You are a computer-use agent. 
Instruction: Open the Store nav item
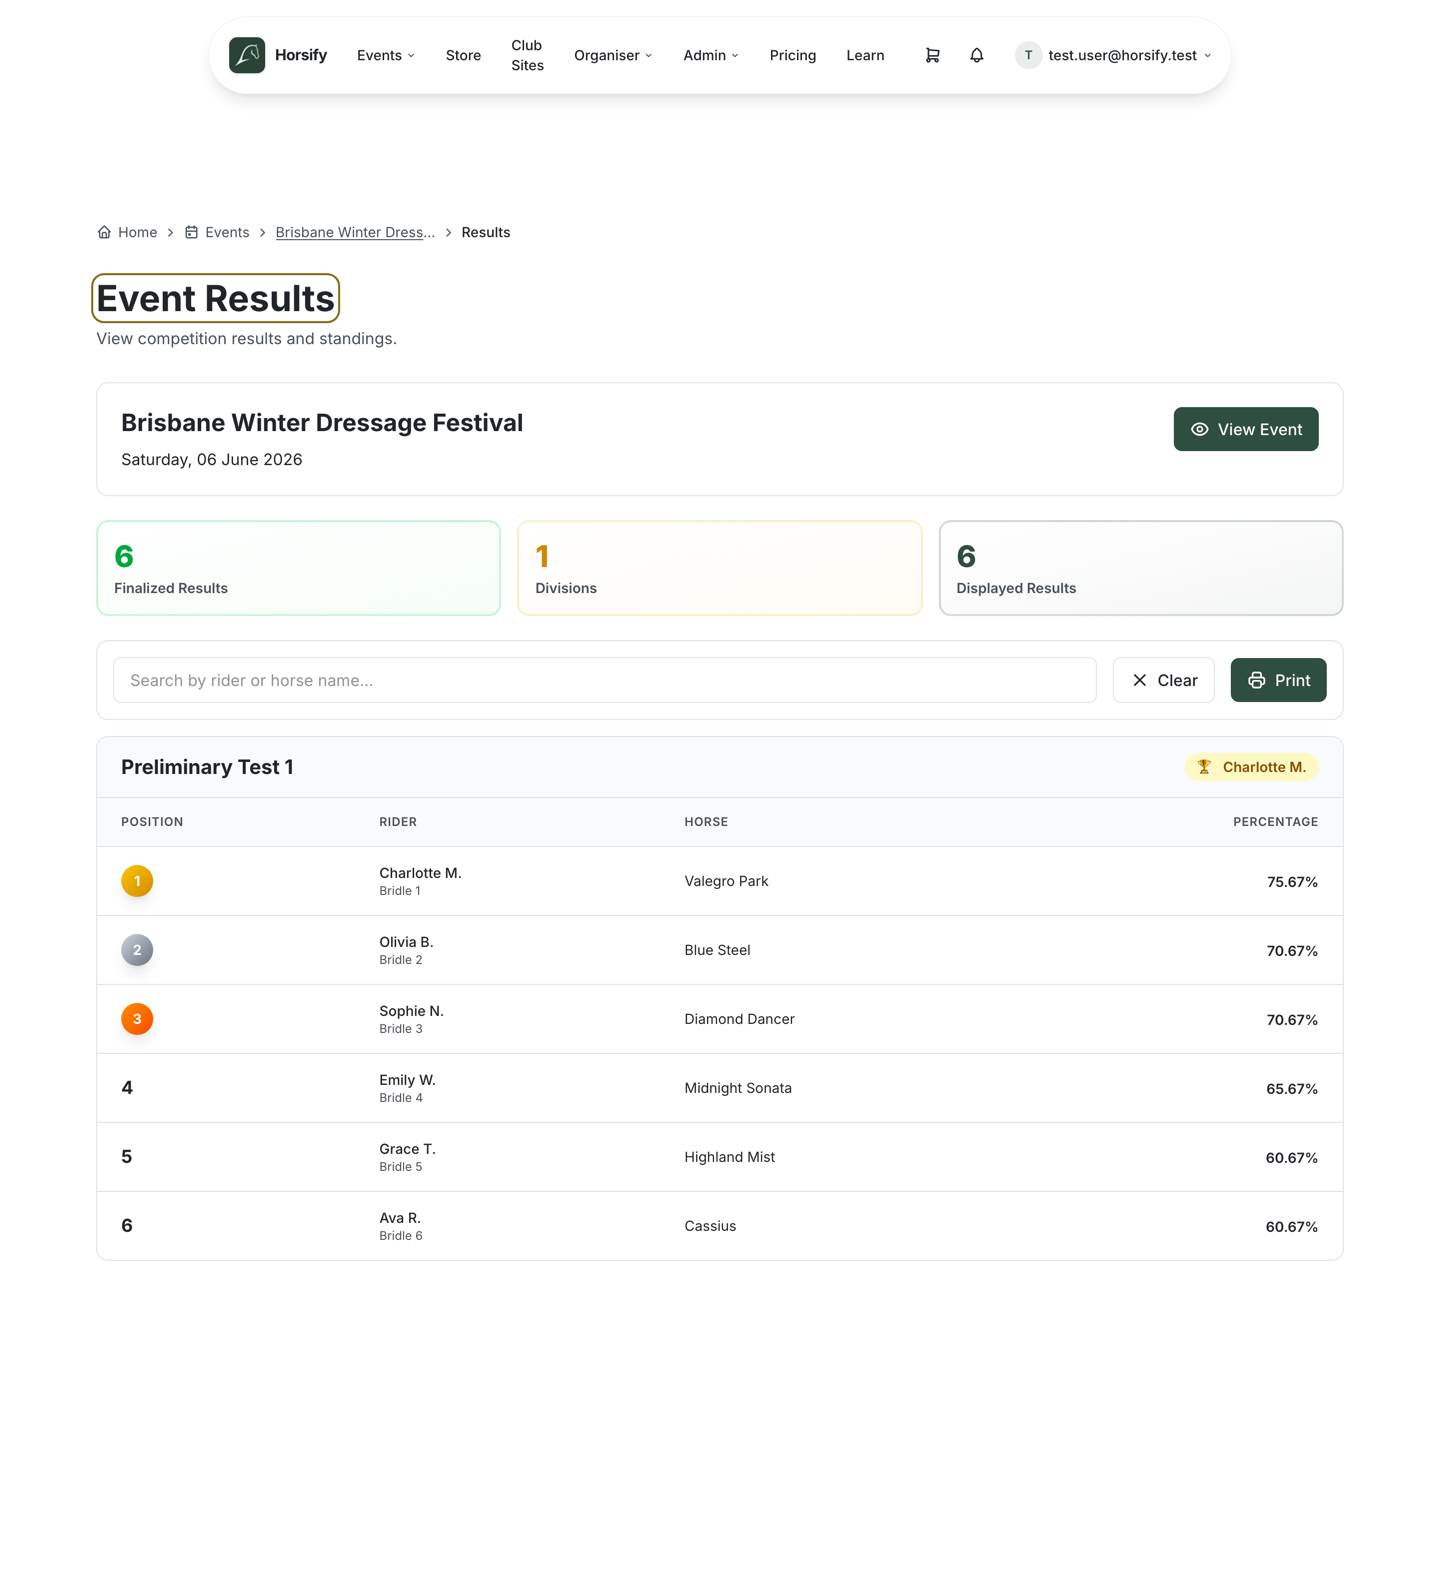(x=463, y=55)
